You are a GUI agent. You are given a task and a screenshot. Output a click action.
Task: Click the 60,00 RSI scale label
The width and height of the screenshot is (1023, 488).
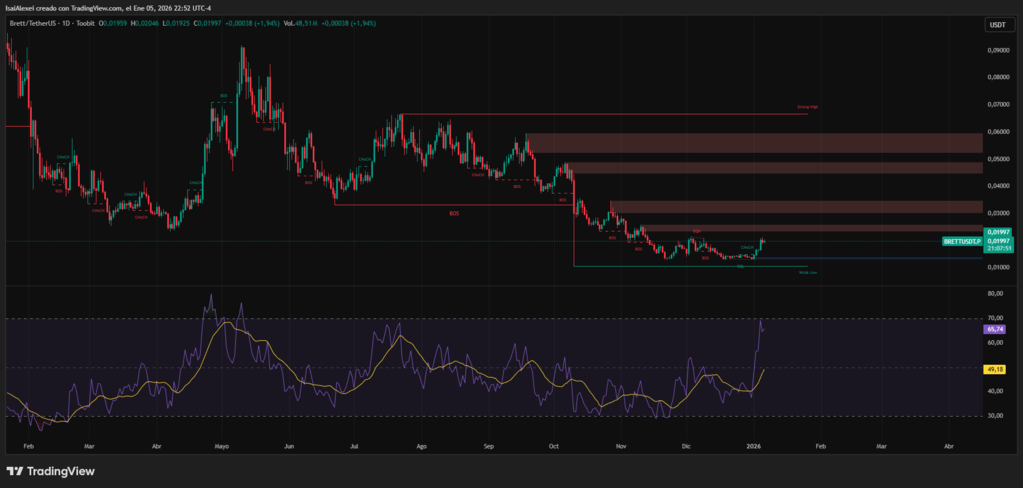tap(995, 343)
